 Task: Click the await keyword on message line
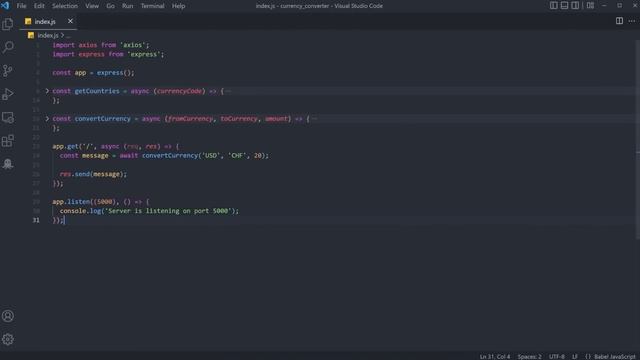(x=129, y=156)
